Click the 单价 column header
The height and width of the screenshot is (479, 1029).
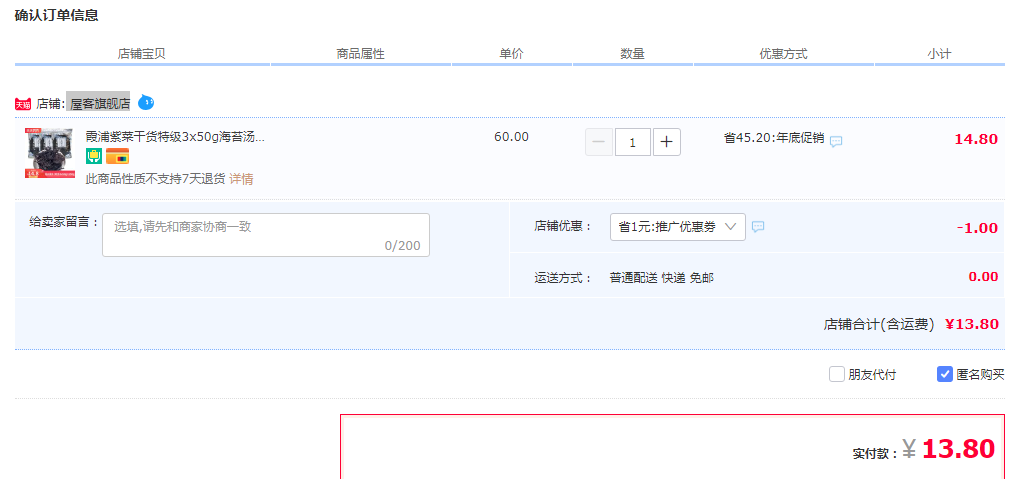coord(511,54)
